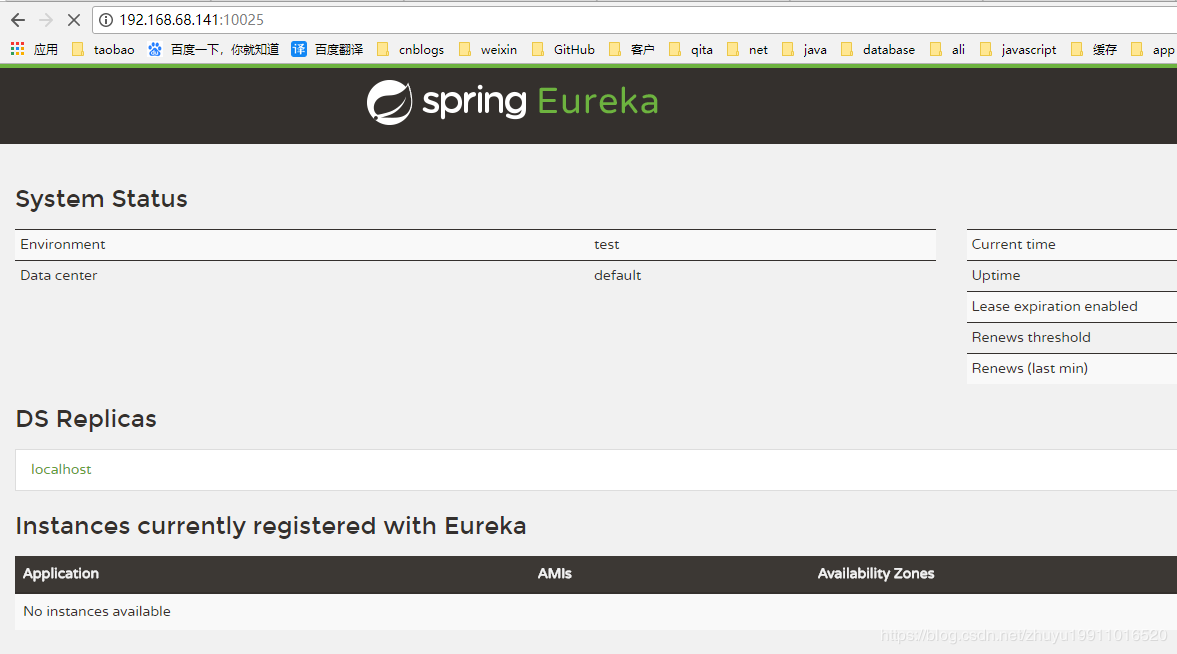
Task: Click the Availability Zones column header
Action: pyautogui.click(x=876, y=574)
